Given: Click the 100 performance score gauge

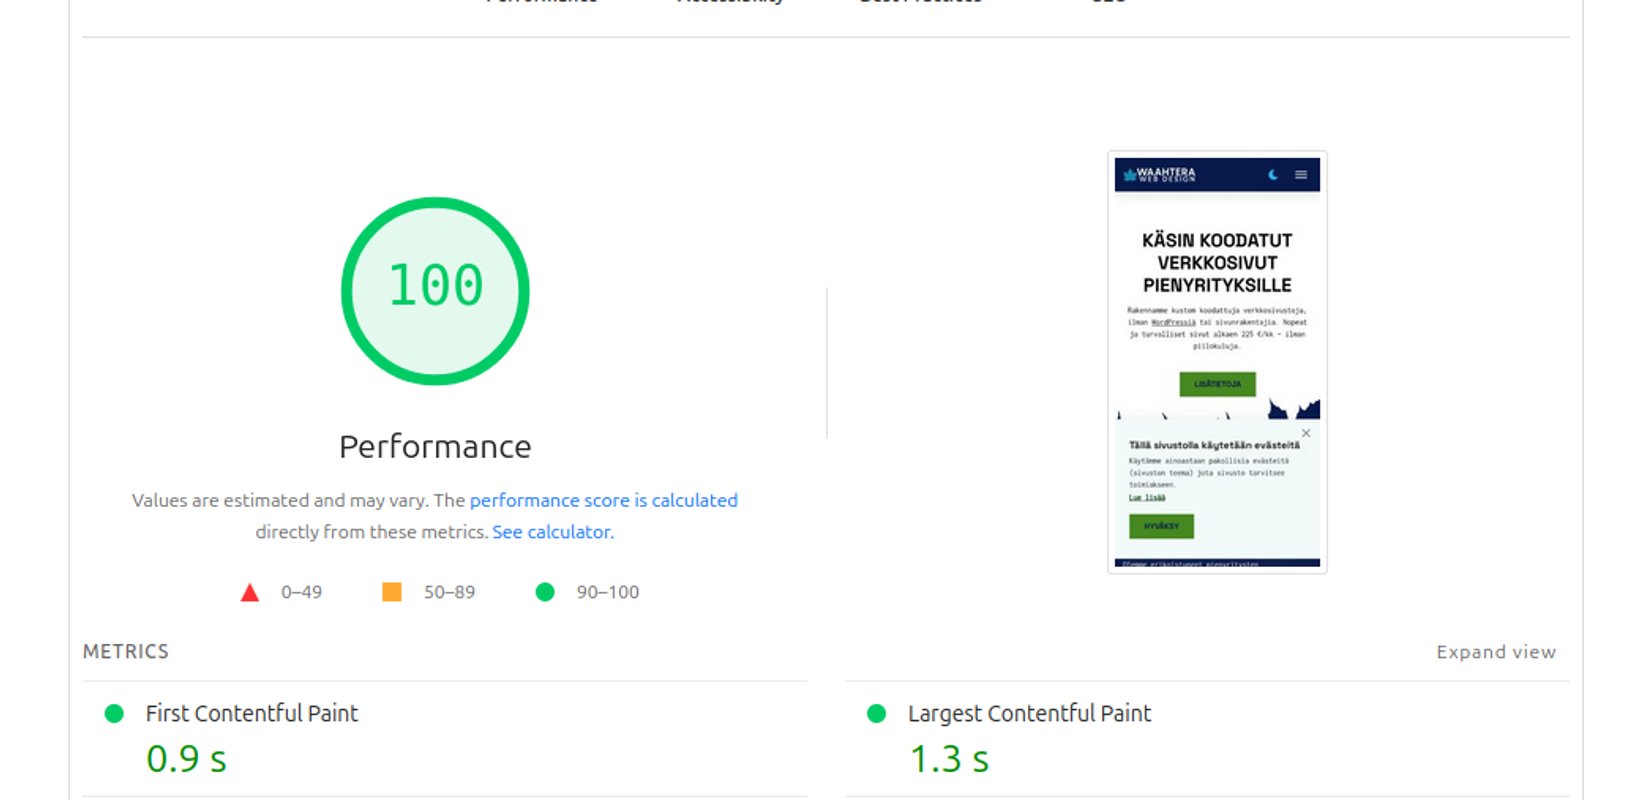Looking at the screenshot, I should 435,290.
